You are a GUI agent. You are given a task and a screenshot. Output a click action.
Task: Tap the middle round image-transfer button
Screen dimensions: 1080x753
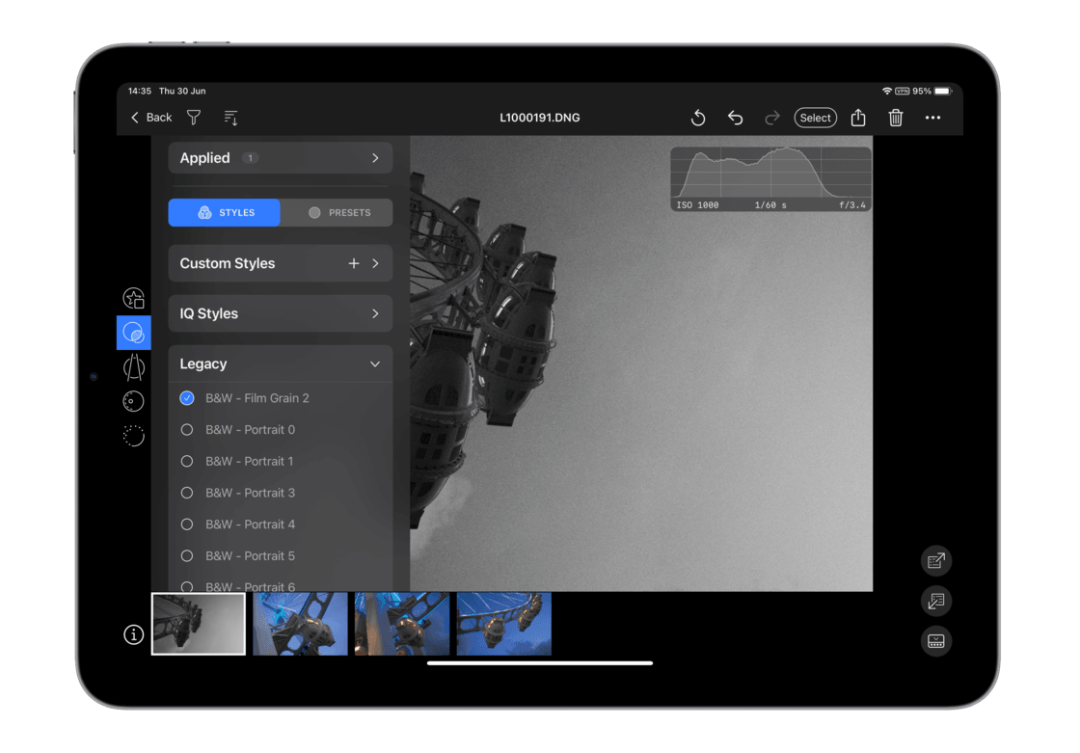[936, 601]
